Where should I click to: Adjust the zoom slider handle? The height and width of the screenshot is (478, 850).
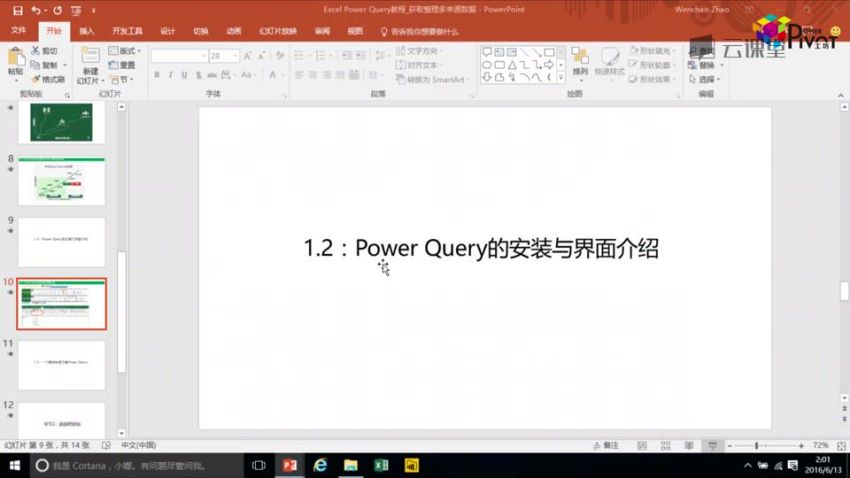[x=757, y=445]
